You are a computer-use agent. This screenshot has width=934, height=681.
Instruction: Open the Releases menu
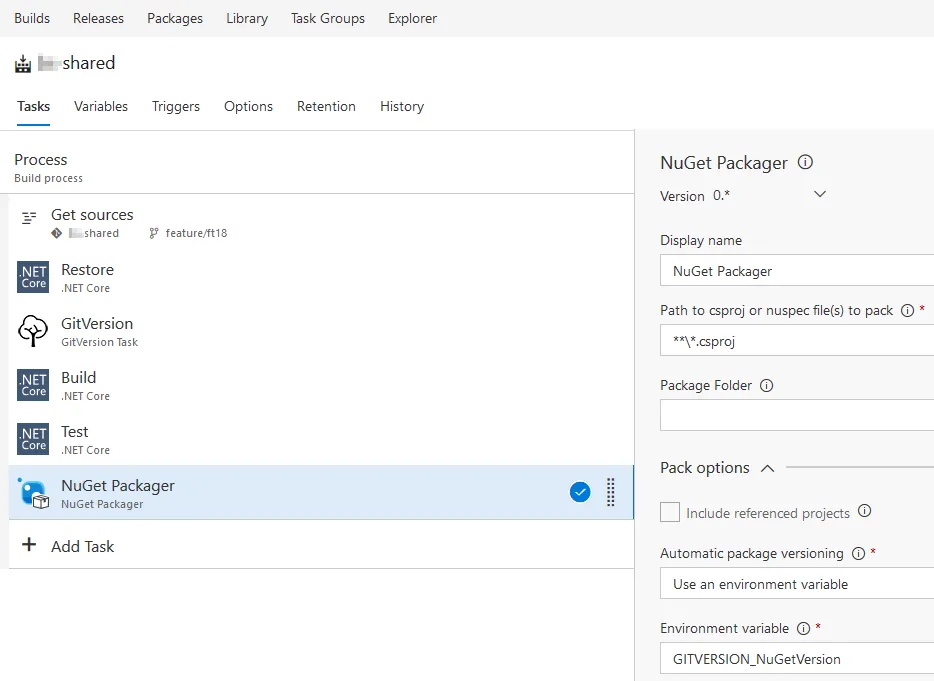[98, 18]
